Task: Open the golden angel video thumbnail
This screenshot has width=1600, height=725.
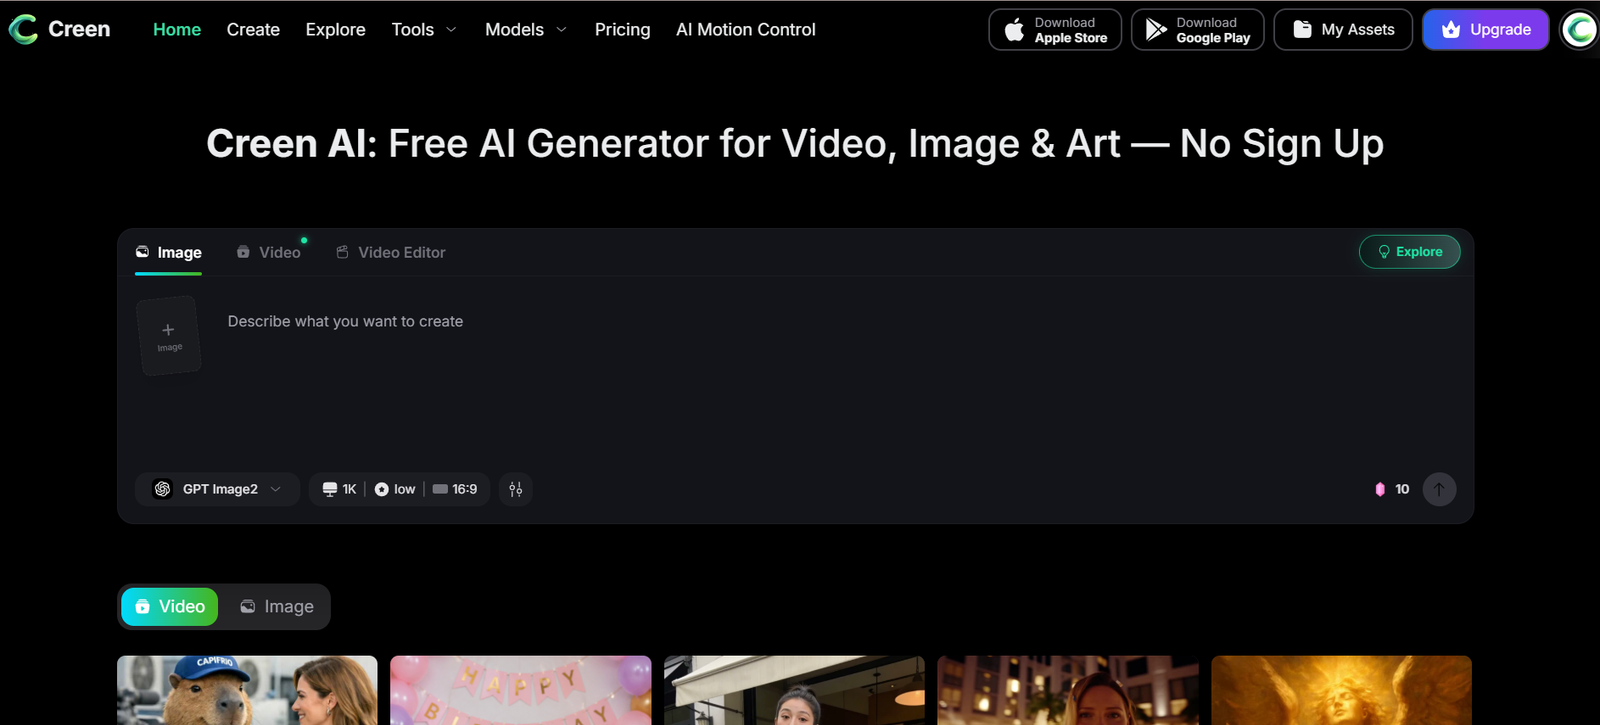Action: pyautogui.click(x=1342, y=690)
